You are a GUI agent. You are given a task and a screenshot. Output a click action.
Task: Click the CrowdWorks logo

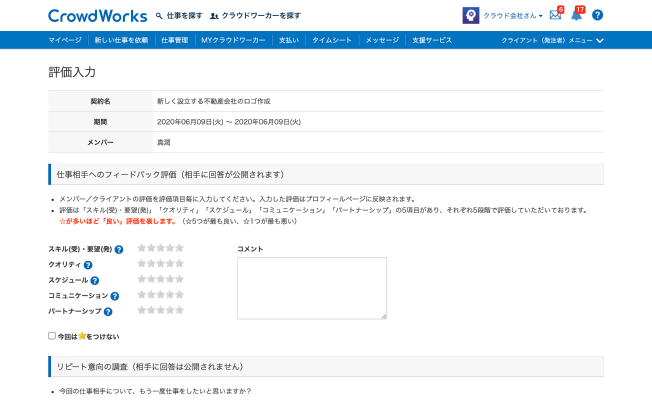click(96, 16)
